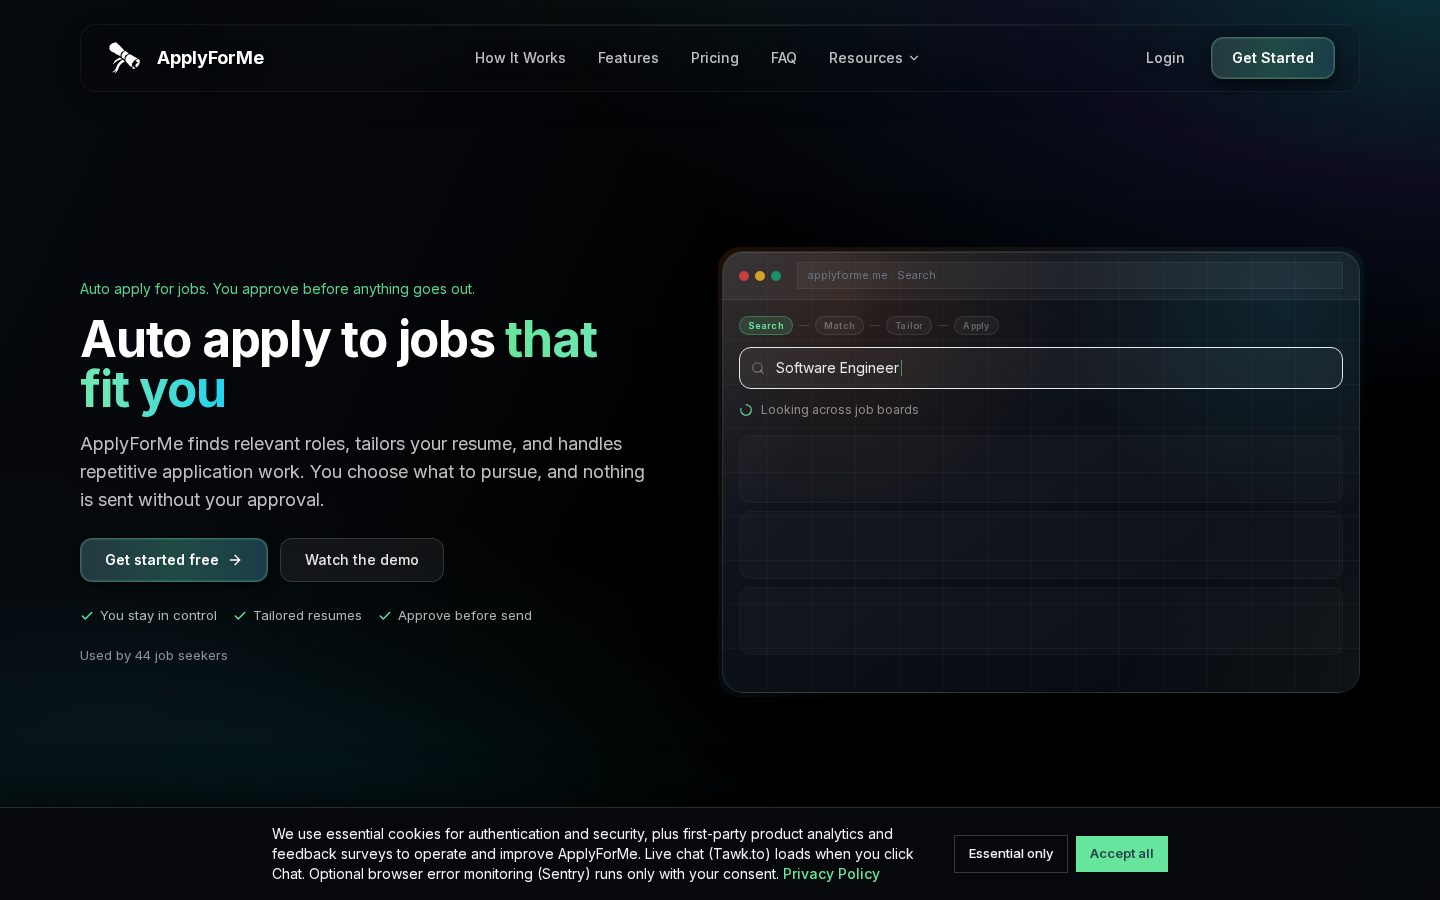Click the 'Auto apply for jobs' tagline
This screenshot has height=900, width=1440.
click(277, 289)
